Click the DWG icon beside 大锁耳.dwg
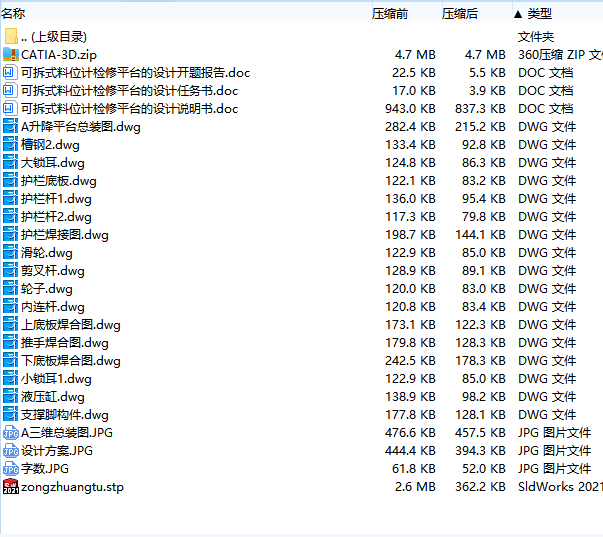The height and width of the screenshot is (537, 603). [x=10, y=163]
